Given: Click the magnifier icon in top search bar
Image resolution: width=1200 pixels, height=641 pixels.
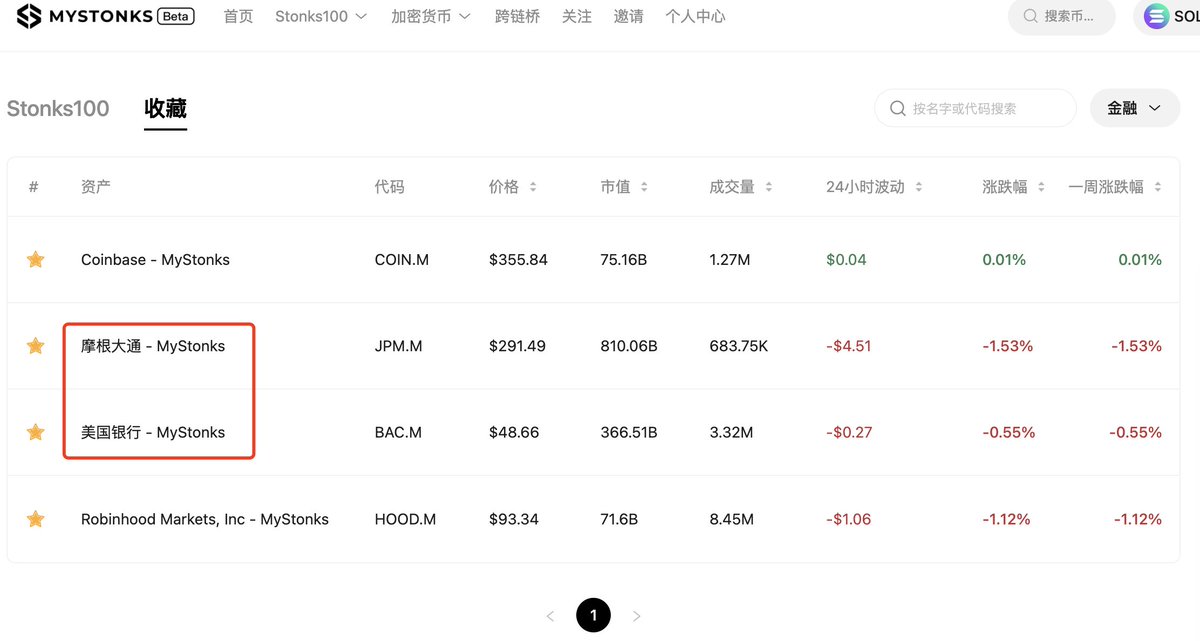Looking at the screenshot, I should tap(1031, 17).
